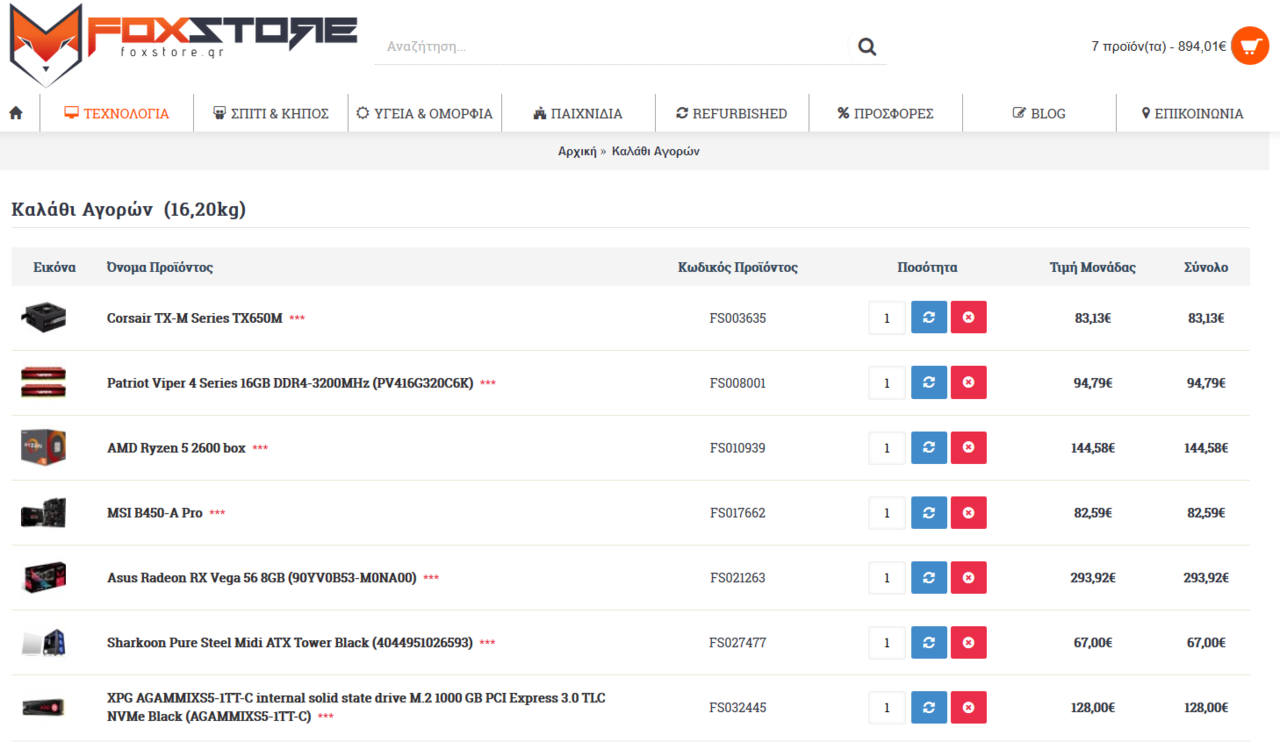
Task: Click the Sharkoon tower case thumbnail
Action: point(44,643)
